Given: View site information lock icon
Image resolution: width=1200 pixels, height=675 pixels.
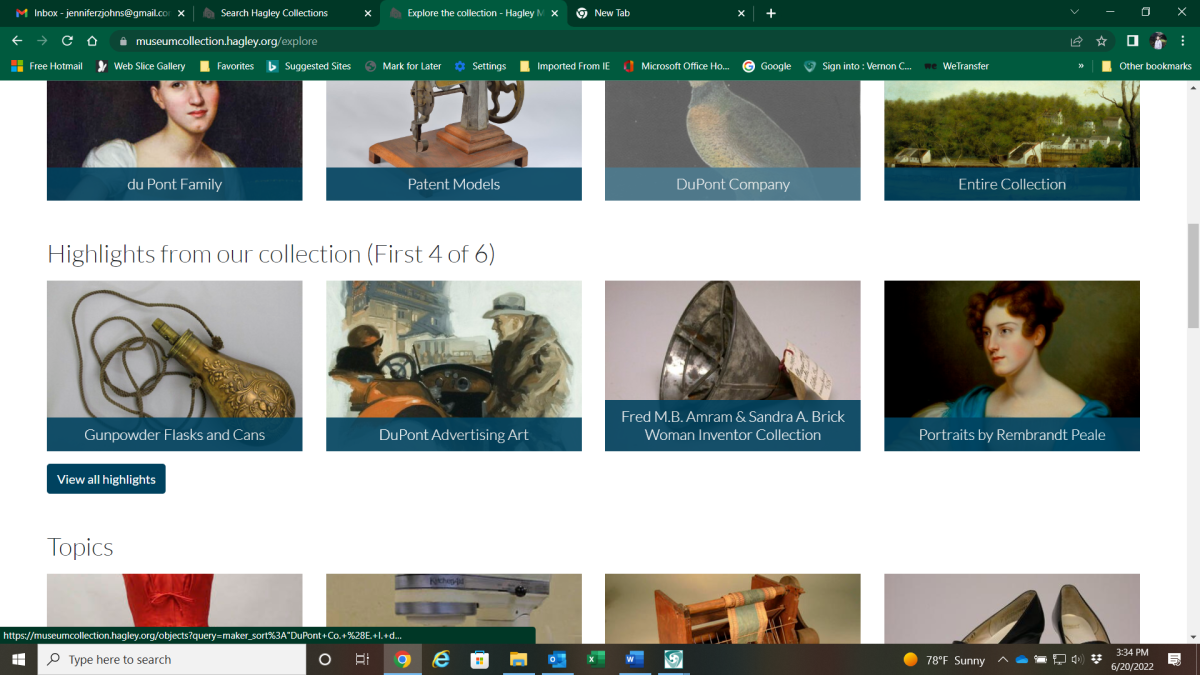Looking at the screenshot, I should tap(123, 41).
